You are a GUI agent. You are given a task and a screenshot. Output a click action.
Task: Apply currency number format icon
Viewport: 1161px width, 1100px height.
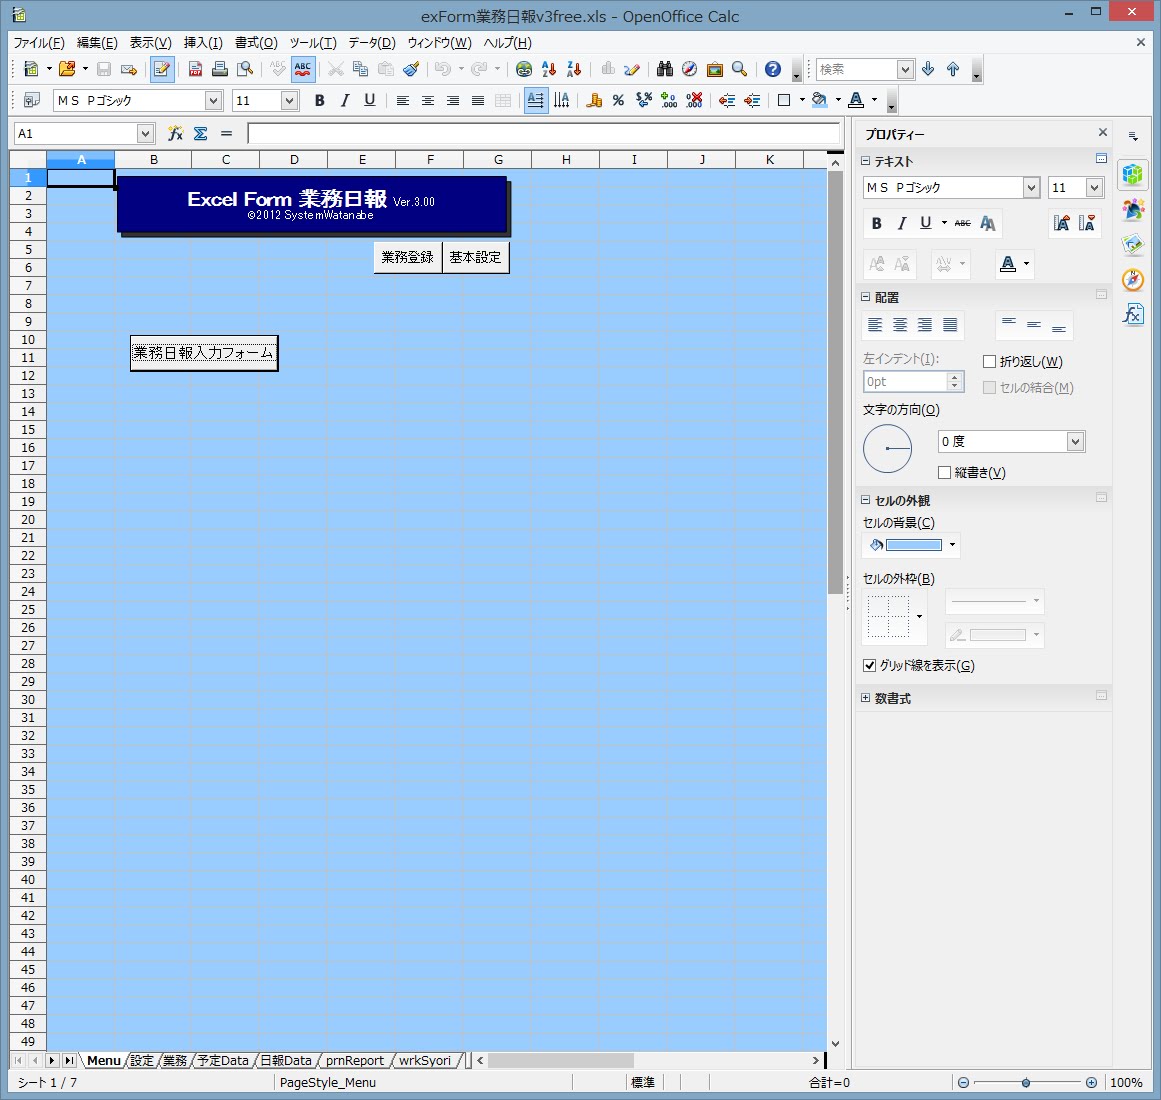point(594,101)
